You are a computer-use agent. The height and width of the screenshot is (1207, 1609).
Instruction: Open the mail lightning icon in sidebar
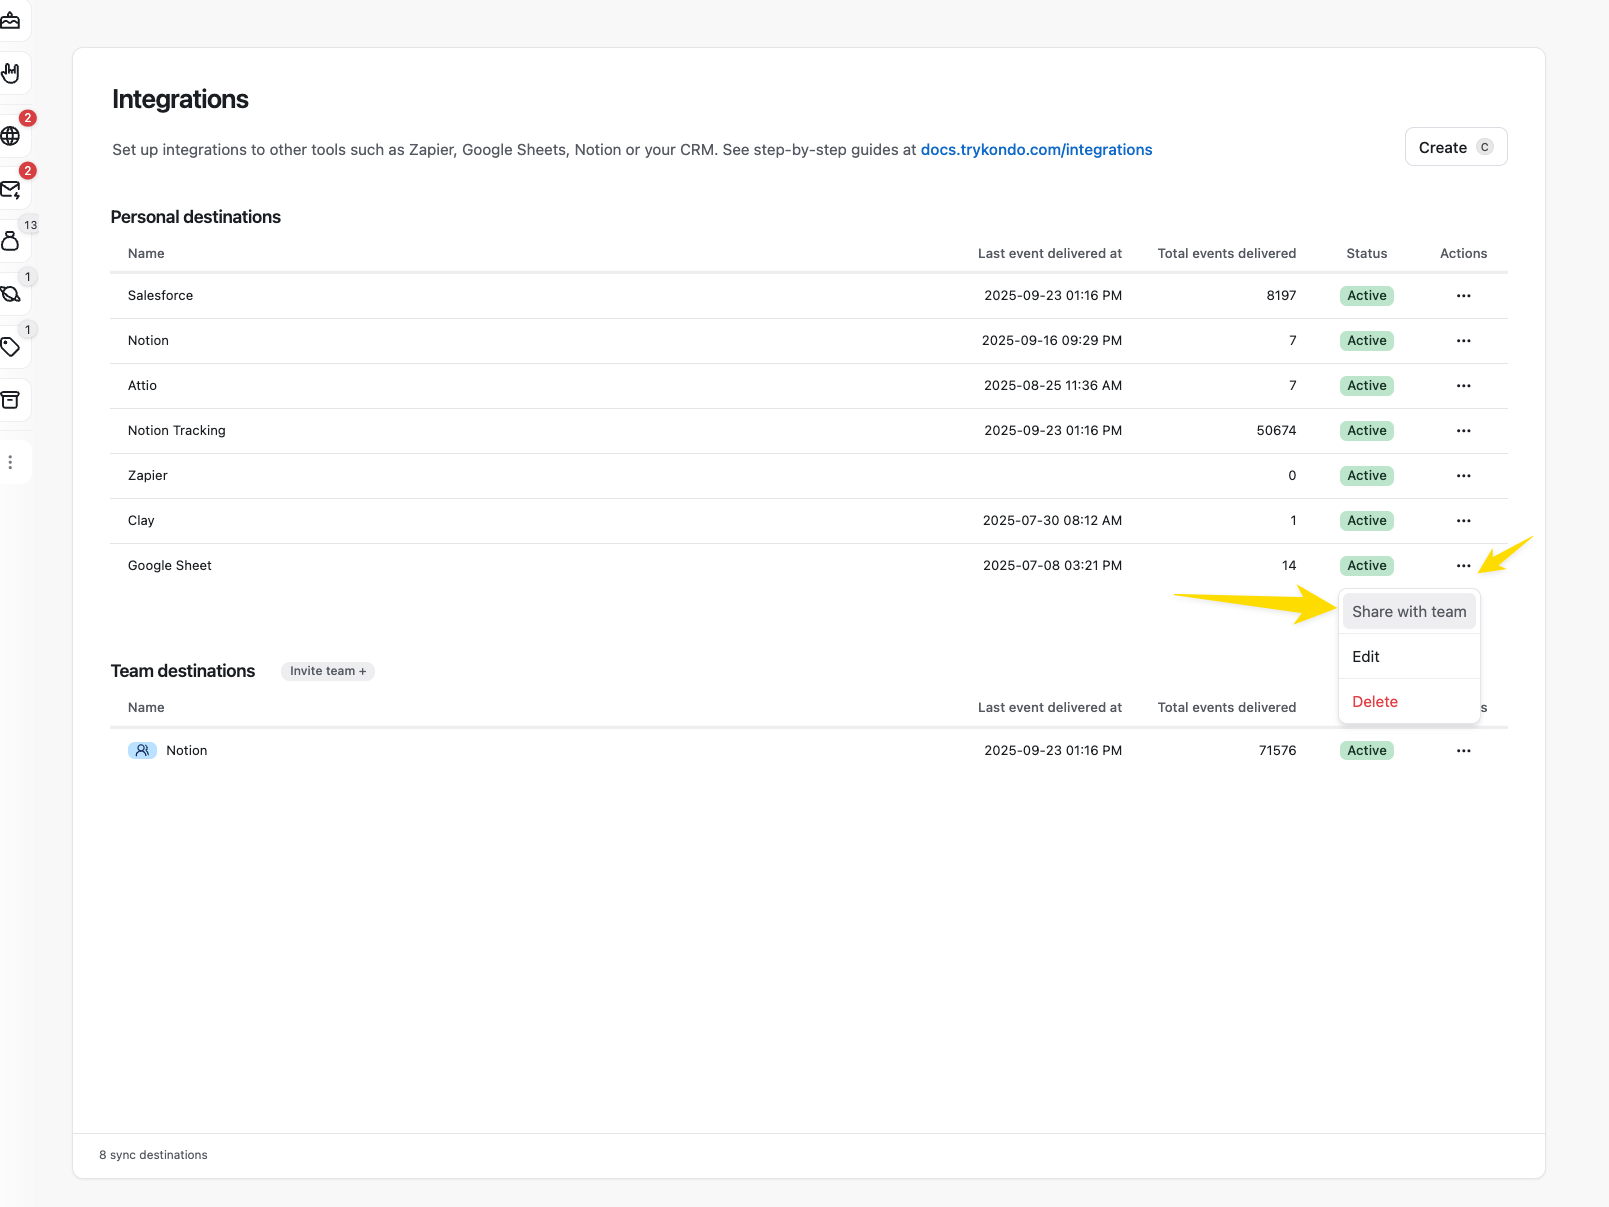pyautogui.click(x=10, y=189)
